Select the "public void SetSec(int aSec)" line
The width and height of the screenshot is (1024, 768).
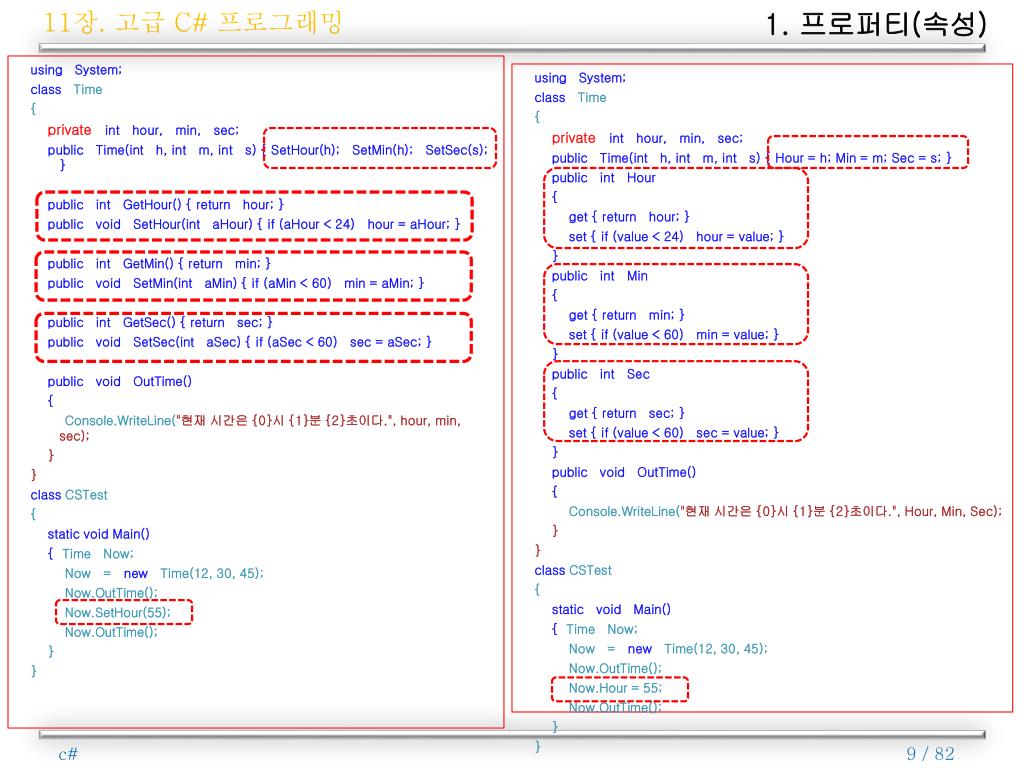tap(239, 342)
